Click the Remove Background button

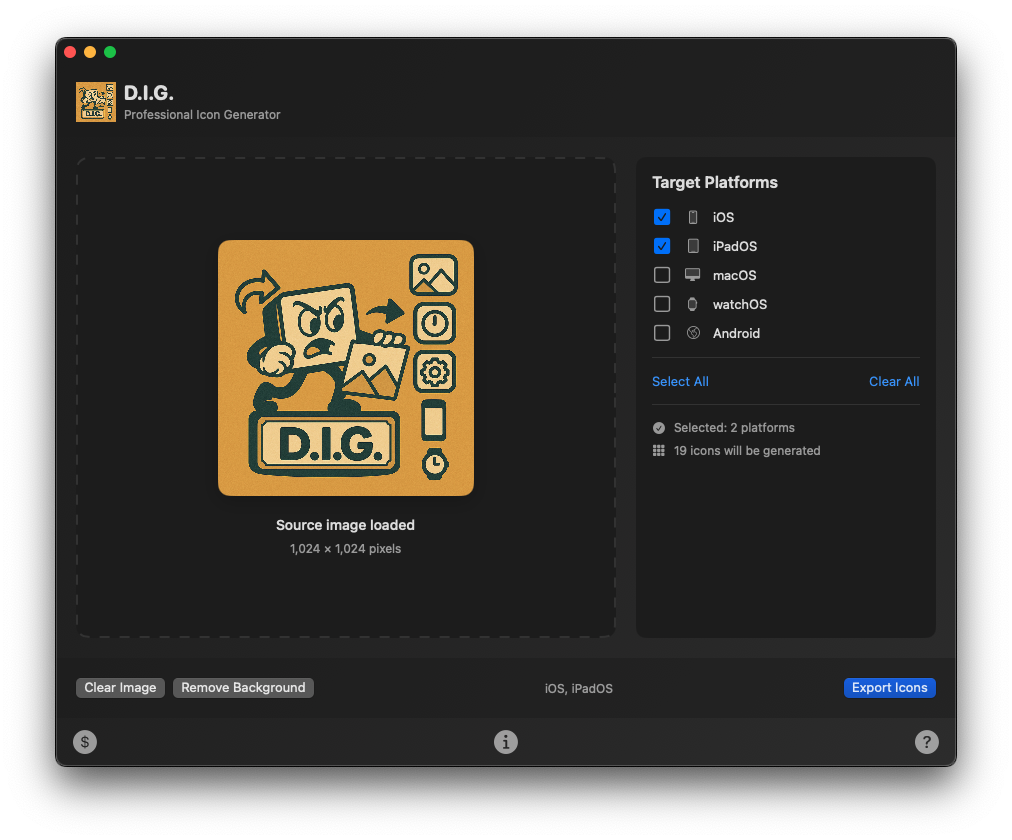click(x=243, y=688)
